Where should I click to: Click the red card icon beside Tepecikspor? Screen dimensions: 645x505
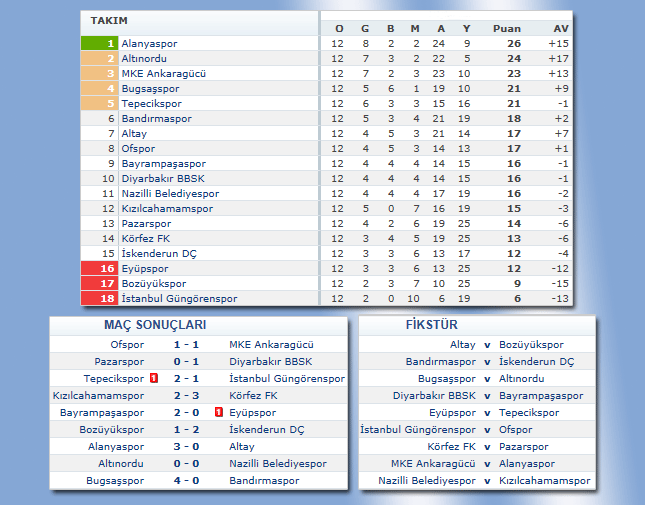154,378
